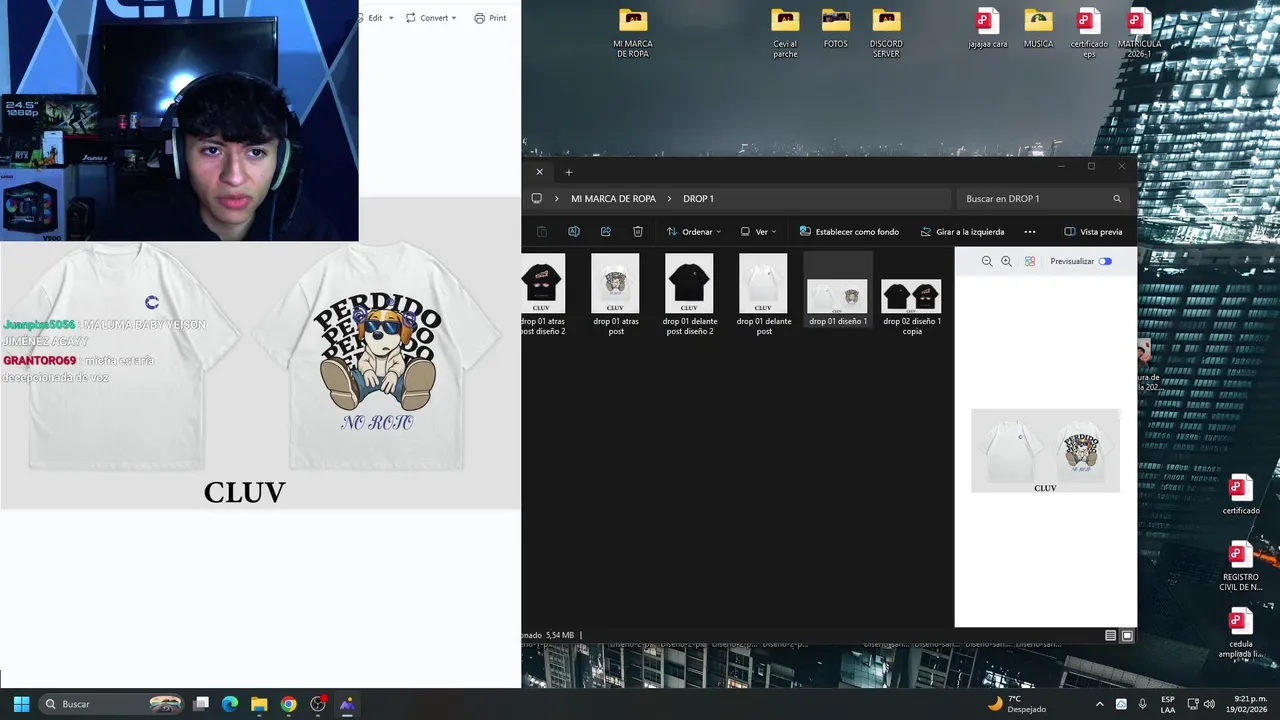Viewport: 1280px width, 720px height.
Task: Open File Explorer from taskbar
Action: click(259, 704)
